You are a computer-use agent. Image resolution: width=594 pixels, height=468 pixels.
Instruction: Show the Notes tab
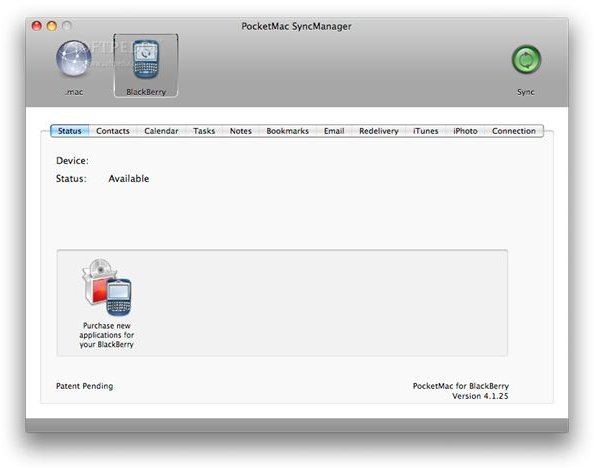click(241, 131)
